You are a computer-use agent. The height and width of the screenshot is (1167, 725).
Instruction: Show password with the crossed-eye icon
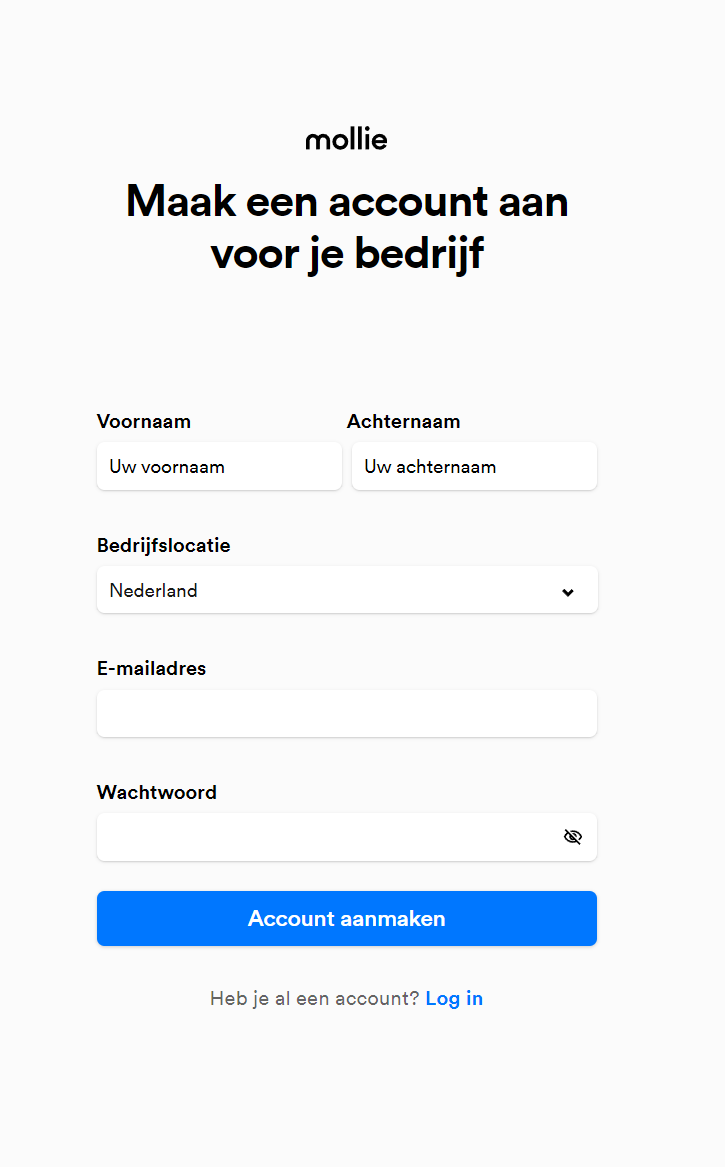[x=572, y=837]
